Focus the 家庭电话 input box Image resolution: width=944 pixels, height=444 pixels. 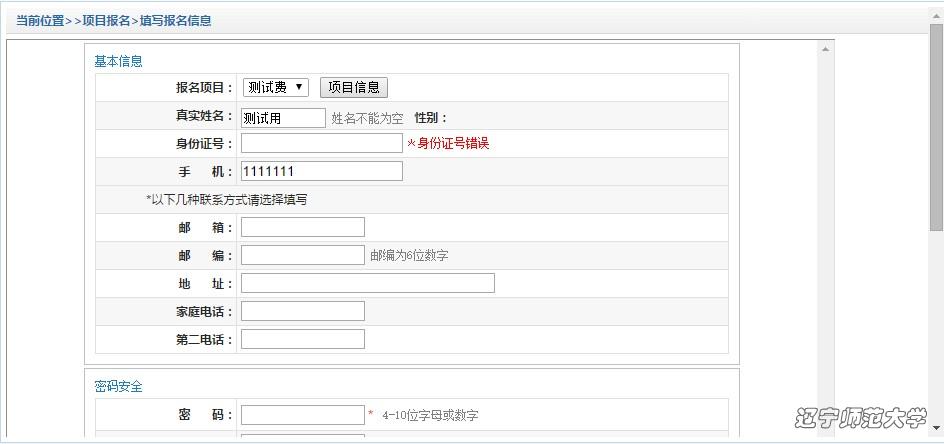(302, 311)
